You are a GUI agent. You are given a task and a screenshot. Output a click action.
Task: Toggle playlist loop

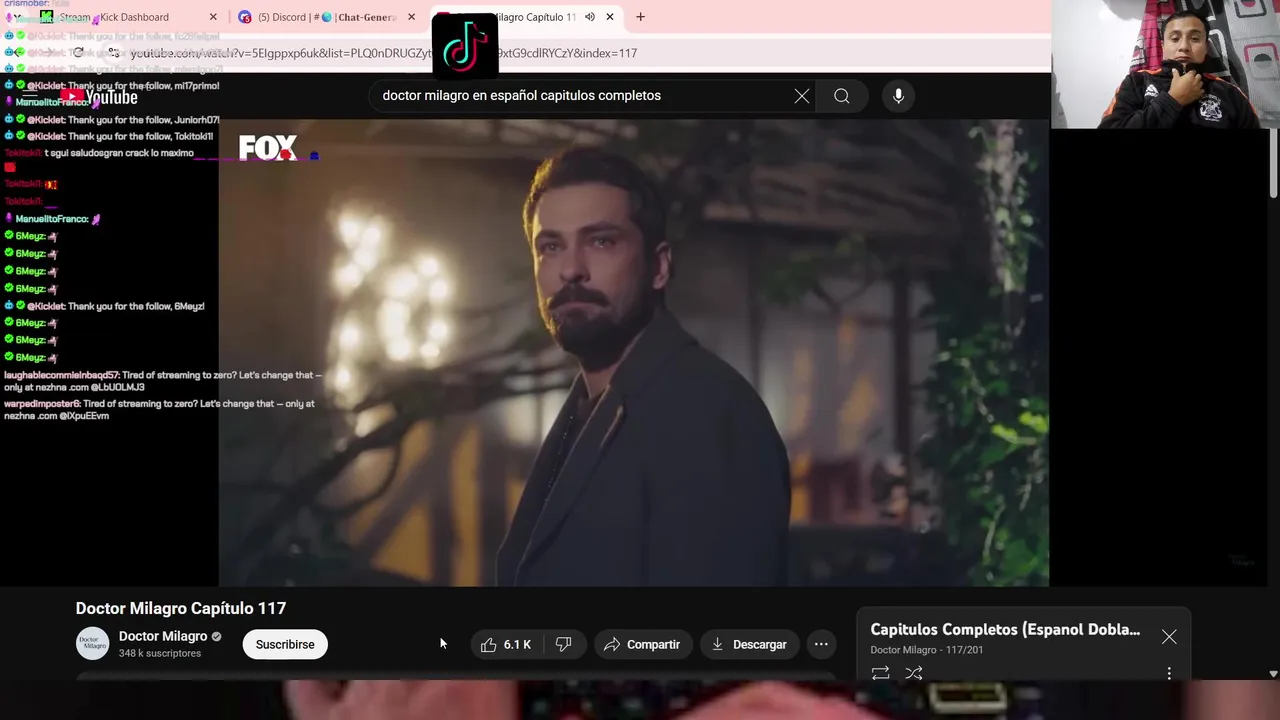click(x=880, y=673)
